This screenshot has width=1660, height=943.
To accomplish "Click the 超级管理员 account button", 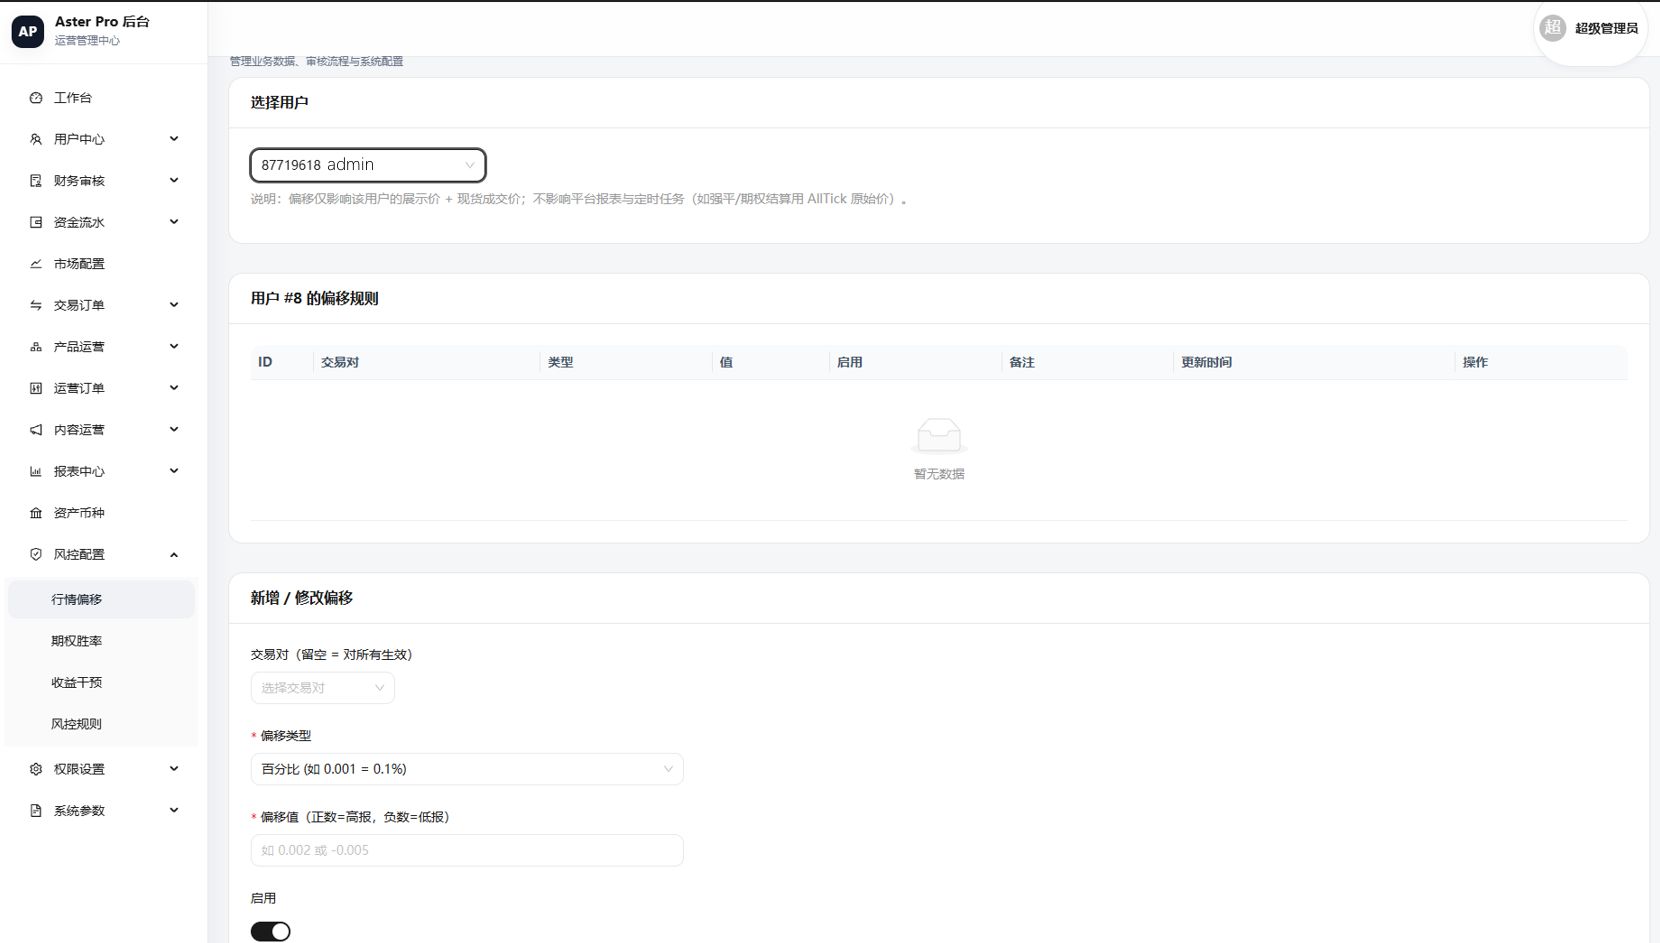I will 1590,29.
